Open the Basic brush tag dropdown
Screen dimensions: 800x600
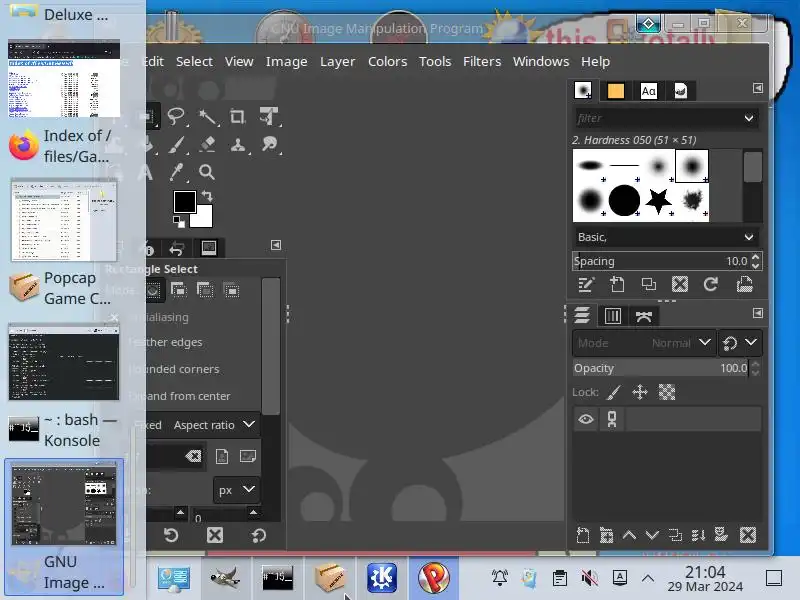click(666, 237)
